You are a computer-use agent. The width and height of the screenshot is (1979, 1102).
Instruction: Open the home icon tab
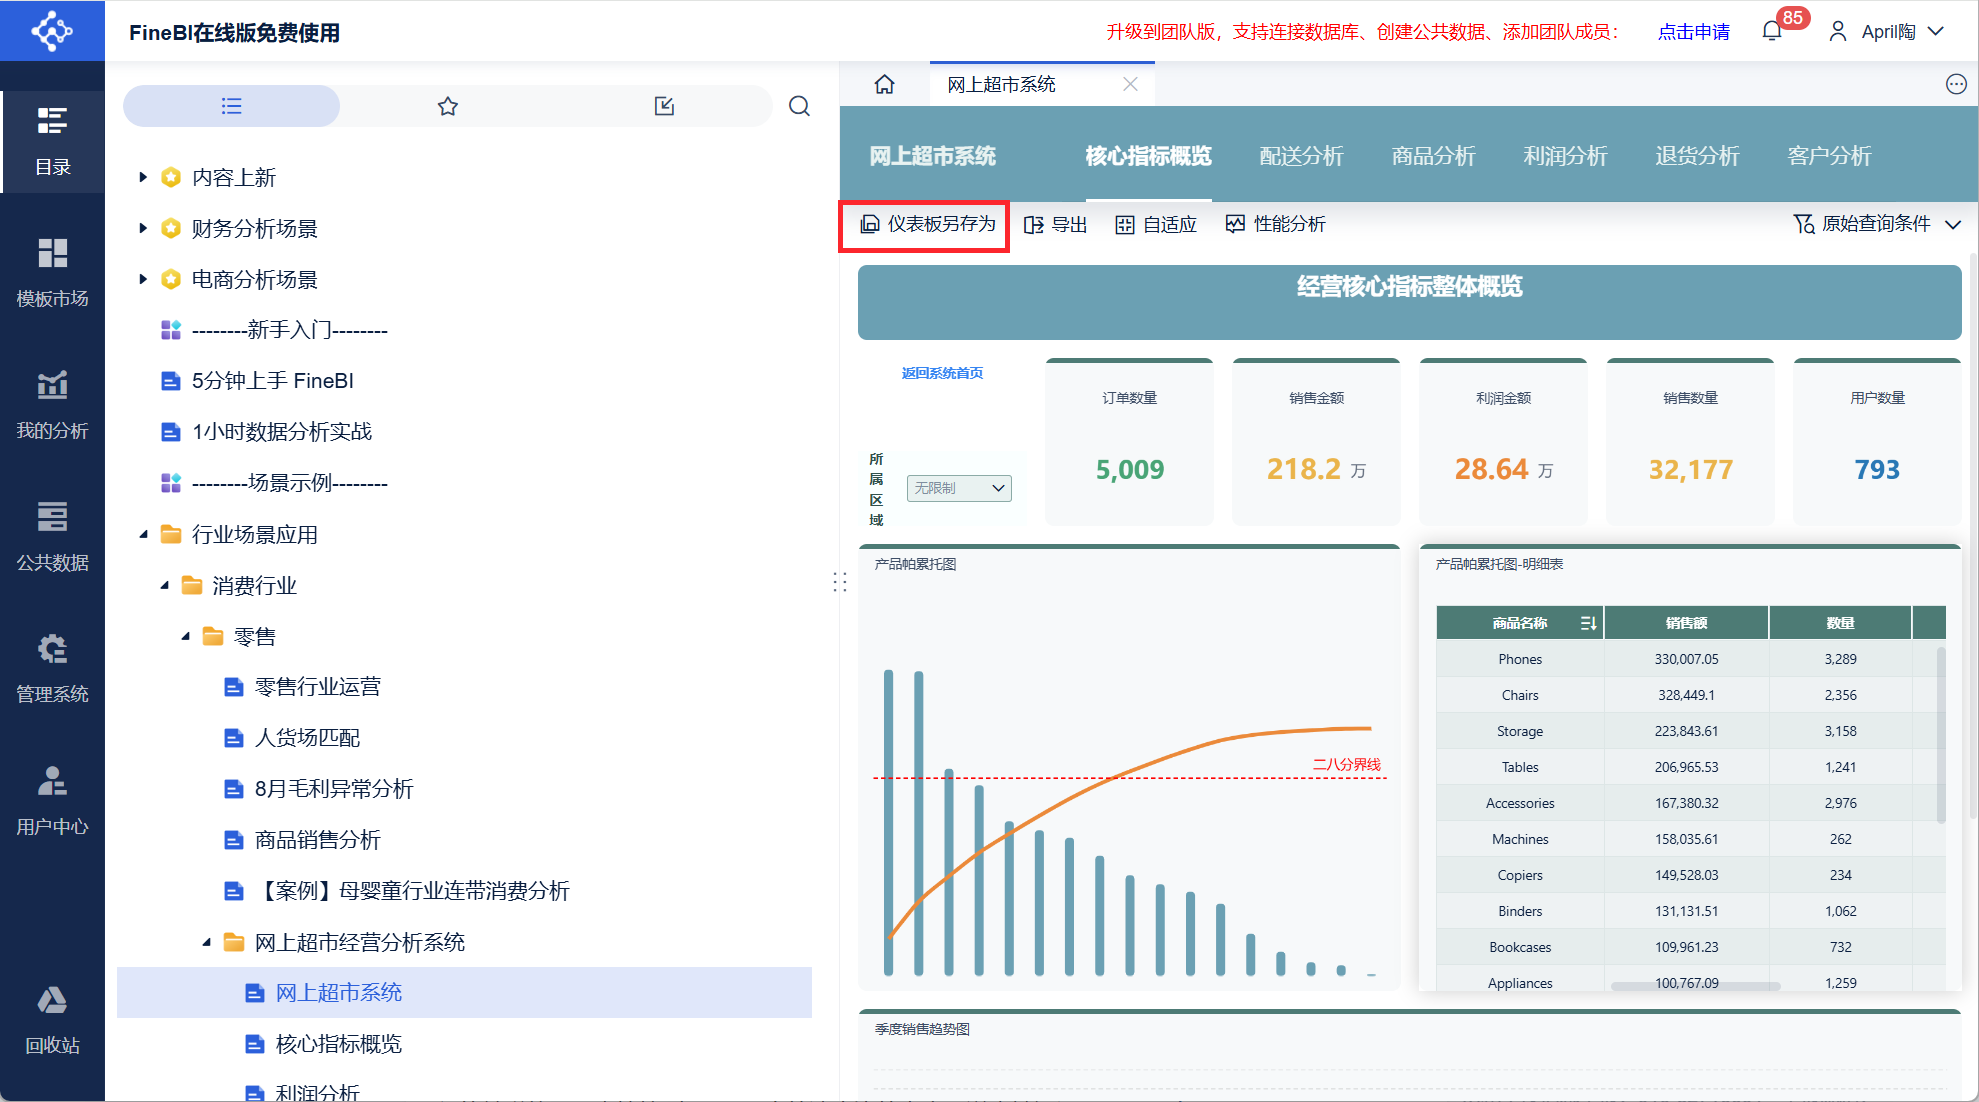click(884, 85)
